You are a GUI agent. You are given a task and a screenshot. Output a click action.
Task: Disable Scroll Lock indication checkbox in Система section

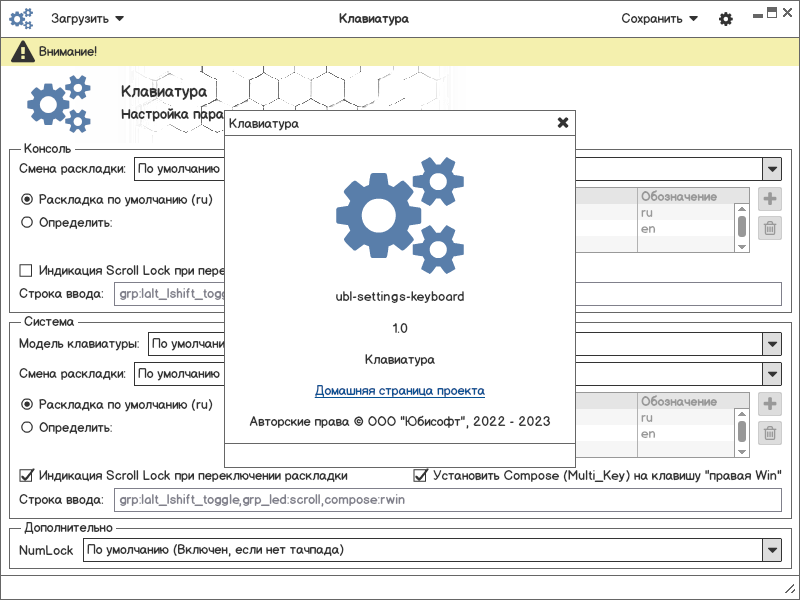27,475
